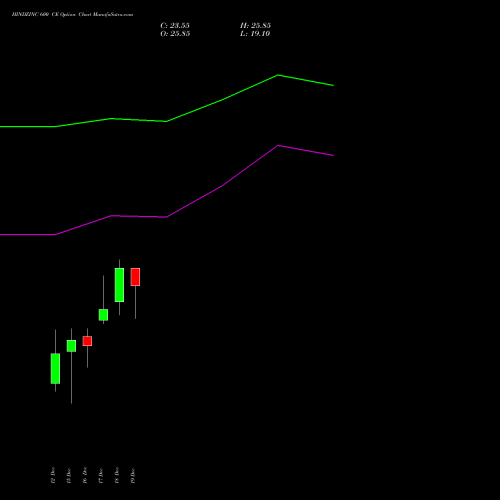
Task: Click the 15 Dec date label
Action: coord(69,475)
